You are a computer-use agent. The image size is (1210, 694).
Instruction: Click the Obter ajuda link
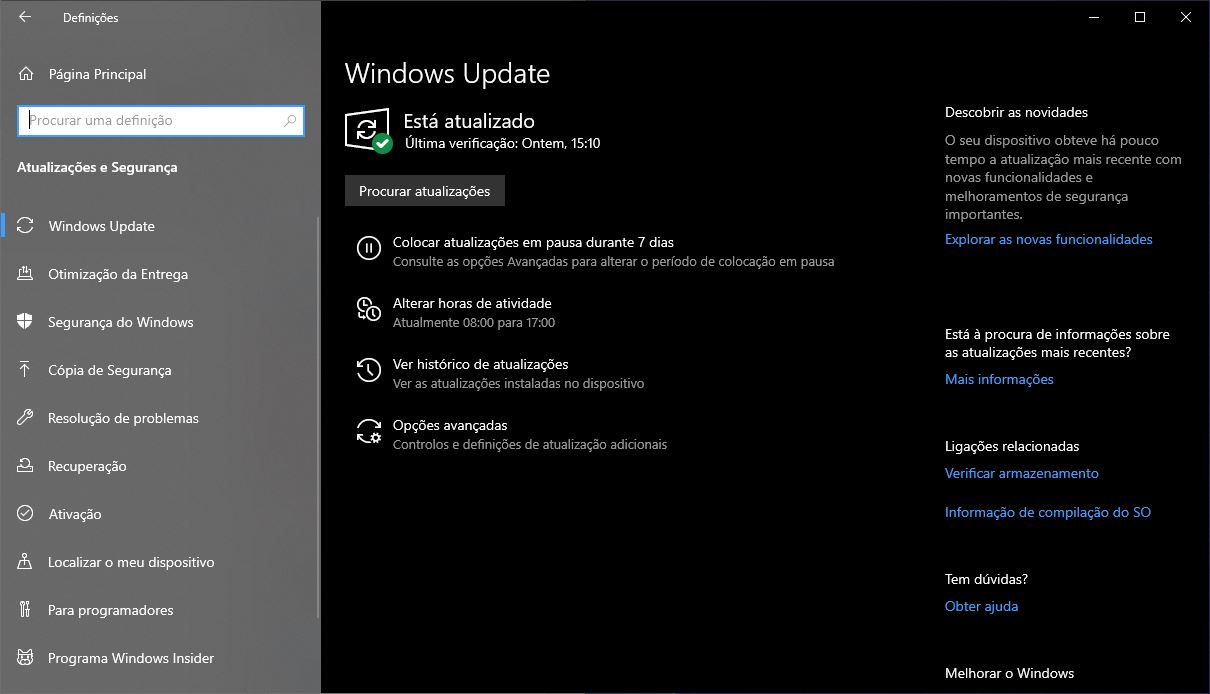tap(981, 607)
